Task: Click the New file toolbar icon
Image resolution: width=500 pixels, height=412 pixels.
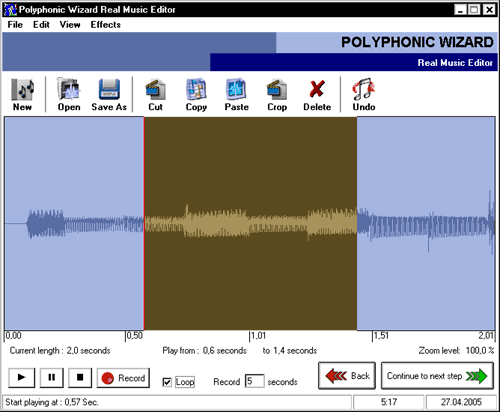Action: (x=22, y=95)
